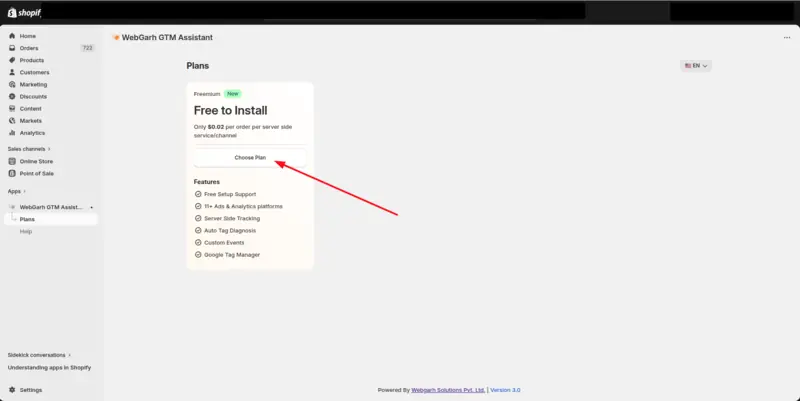Click the Custom Events feature text
This screenshot has width=800, height=401.
pyautogui.click(x=224, y=242)
